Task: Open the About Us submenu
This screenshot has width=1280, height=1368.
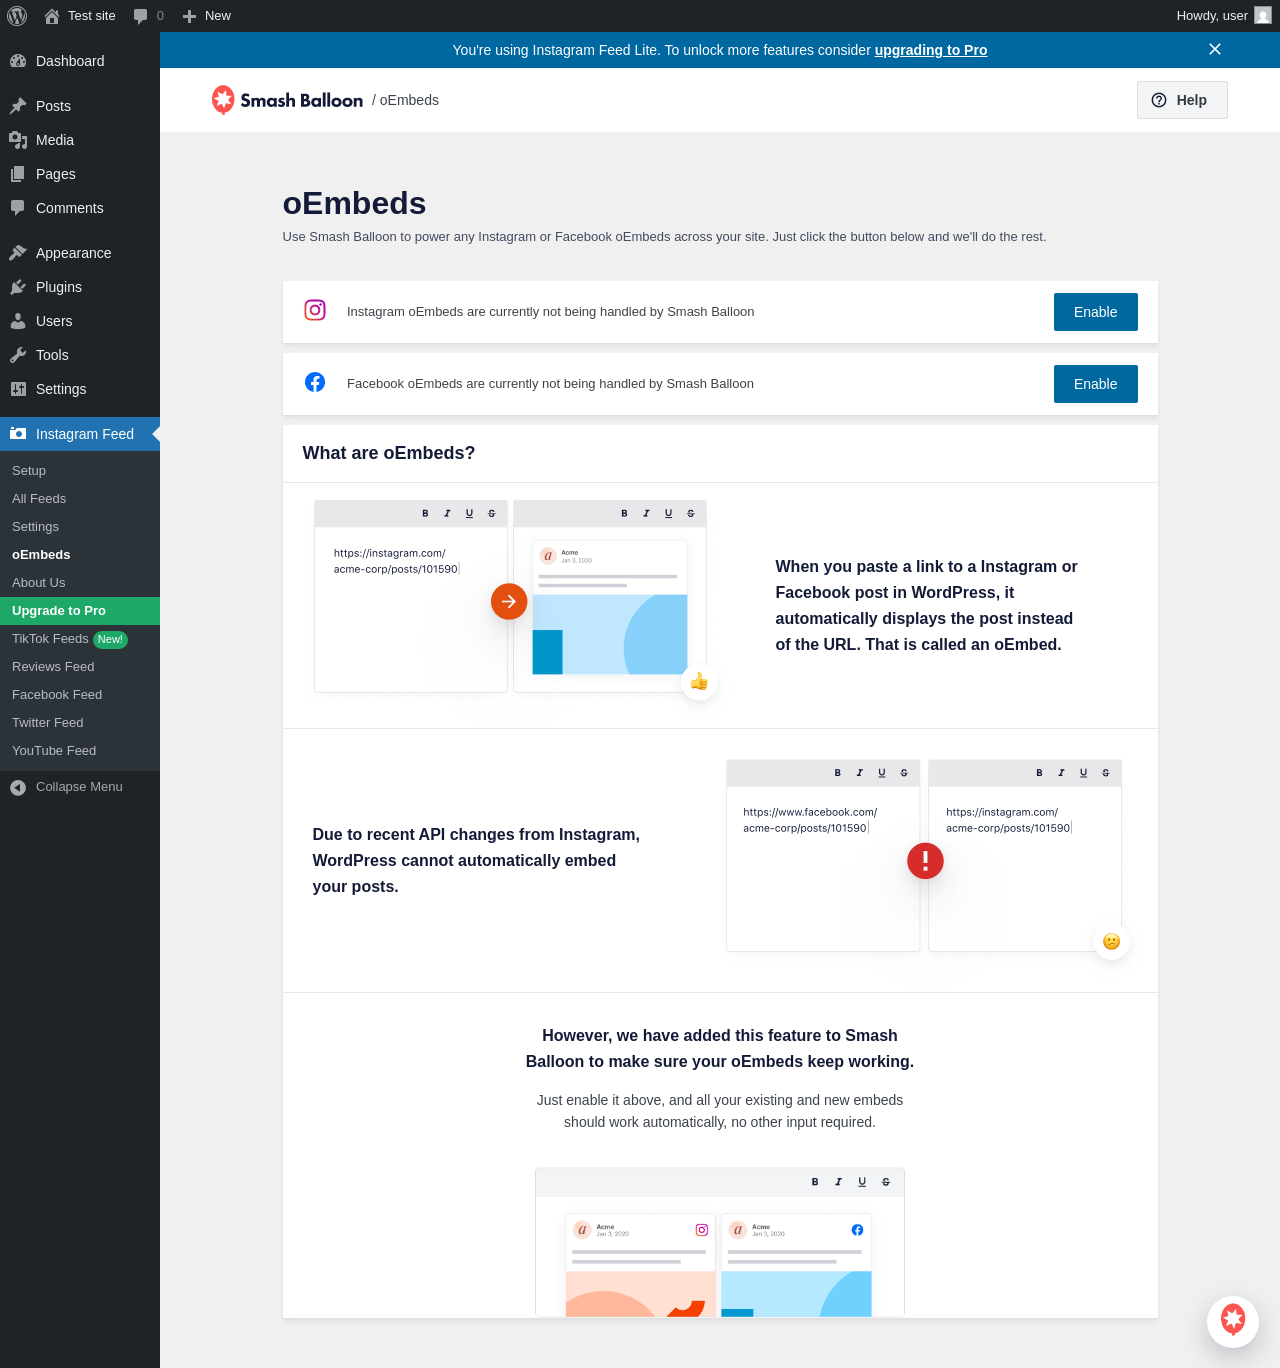Action: tap(80, 583)
